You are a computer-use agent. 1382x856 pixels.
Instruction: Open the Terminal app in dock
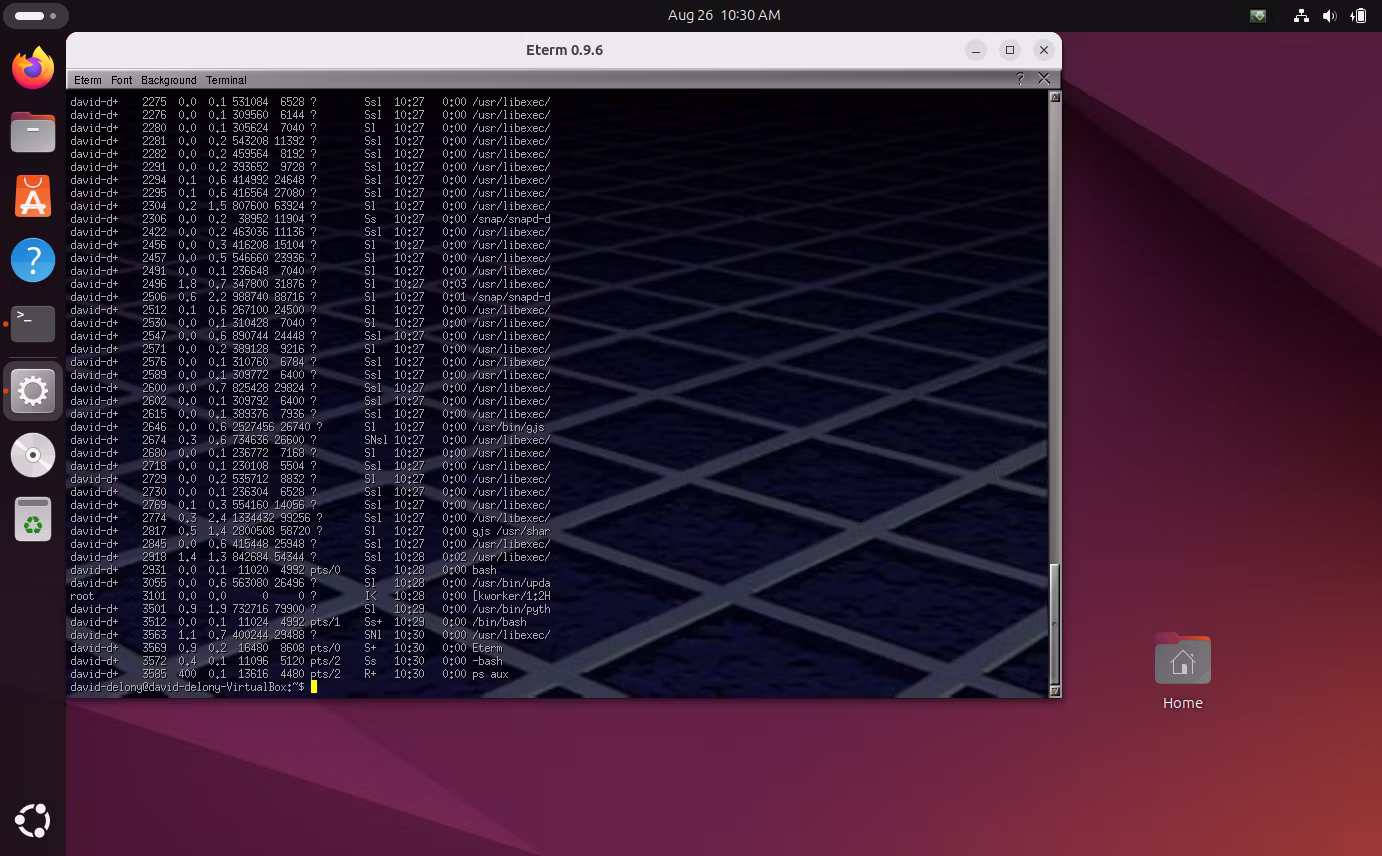pyautogui.click(x=33, y=324)
